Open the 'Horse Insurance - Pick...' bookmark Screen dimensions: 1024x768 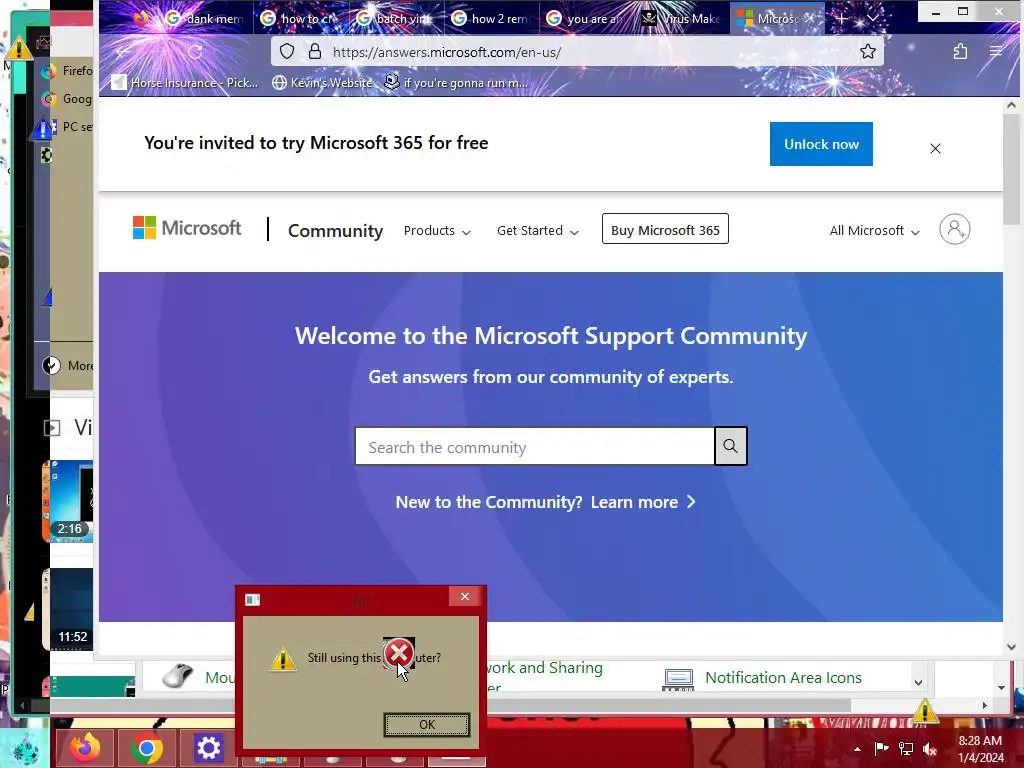coord(185,82)
